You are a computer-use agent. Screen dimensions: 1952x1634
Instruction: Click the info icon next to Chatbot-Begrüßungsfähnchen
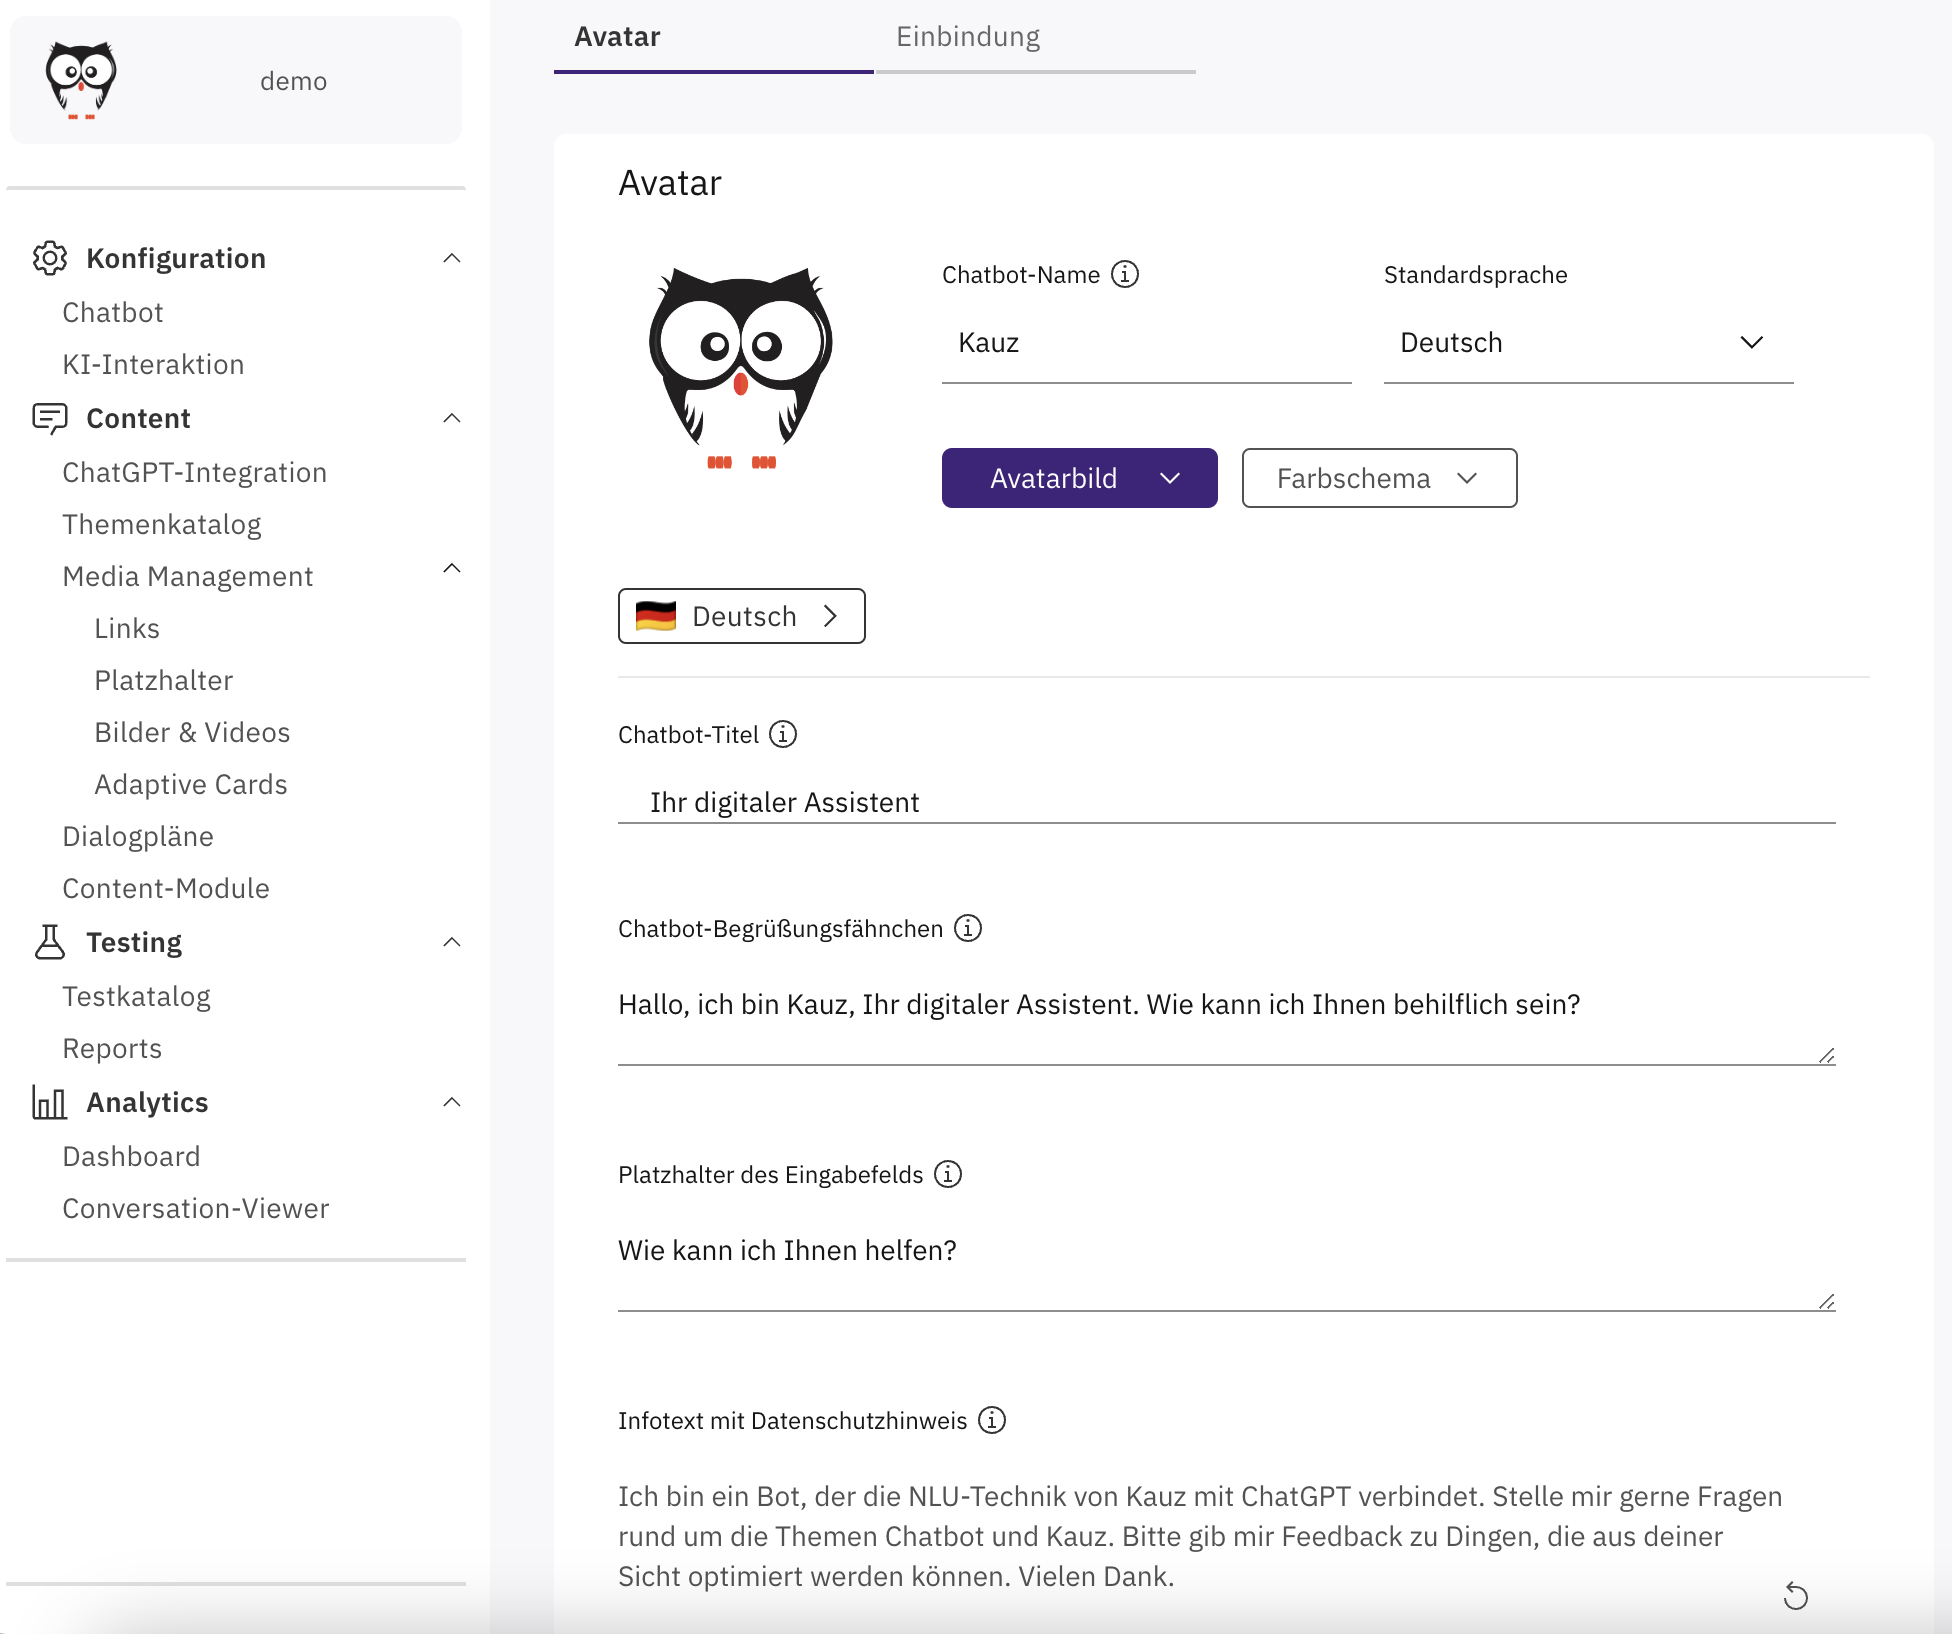968,928
